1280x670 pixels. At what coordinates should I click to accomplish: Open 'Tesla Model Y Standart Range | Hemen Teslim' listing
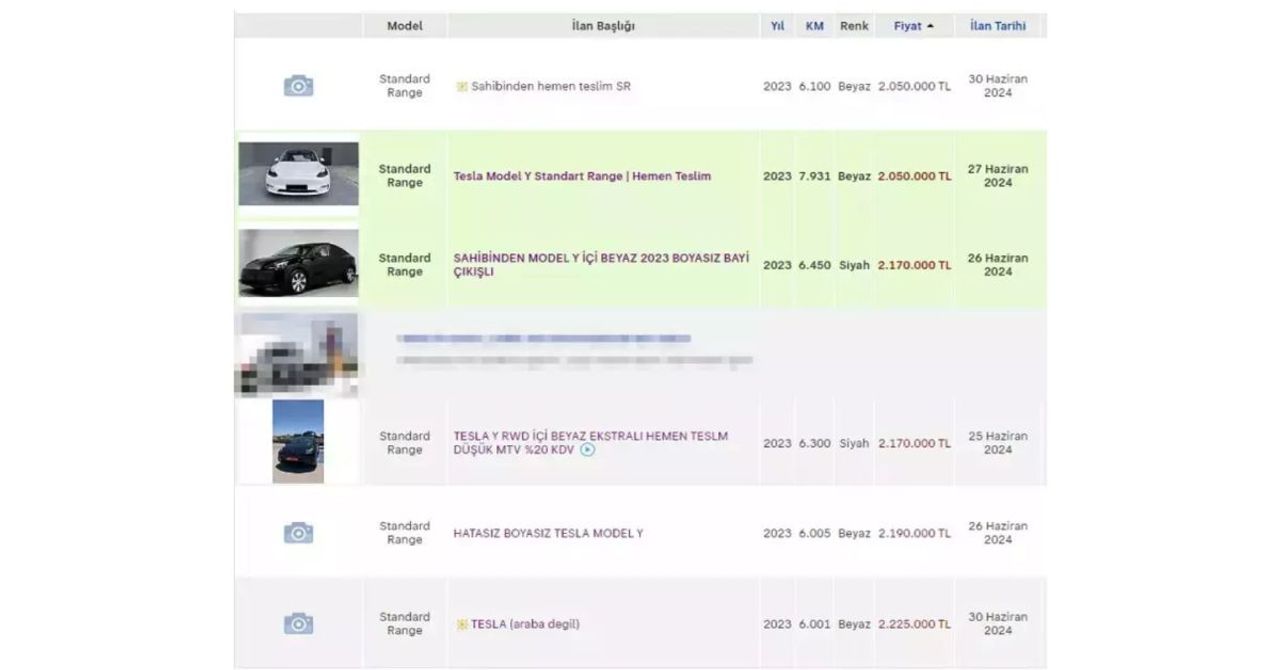click(x=582, y=176)
